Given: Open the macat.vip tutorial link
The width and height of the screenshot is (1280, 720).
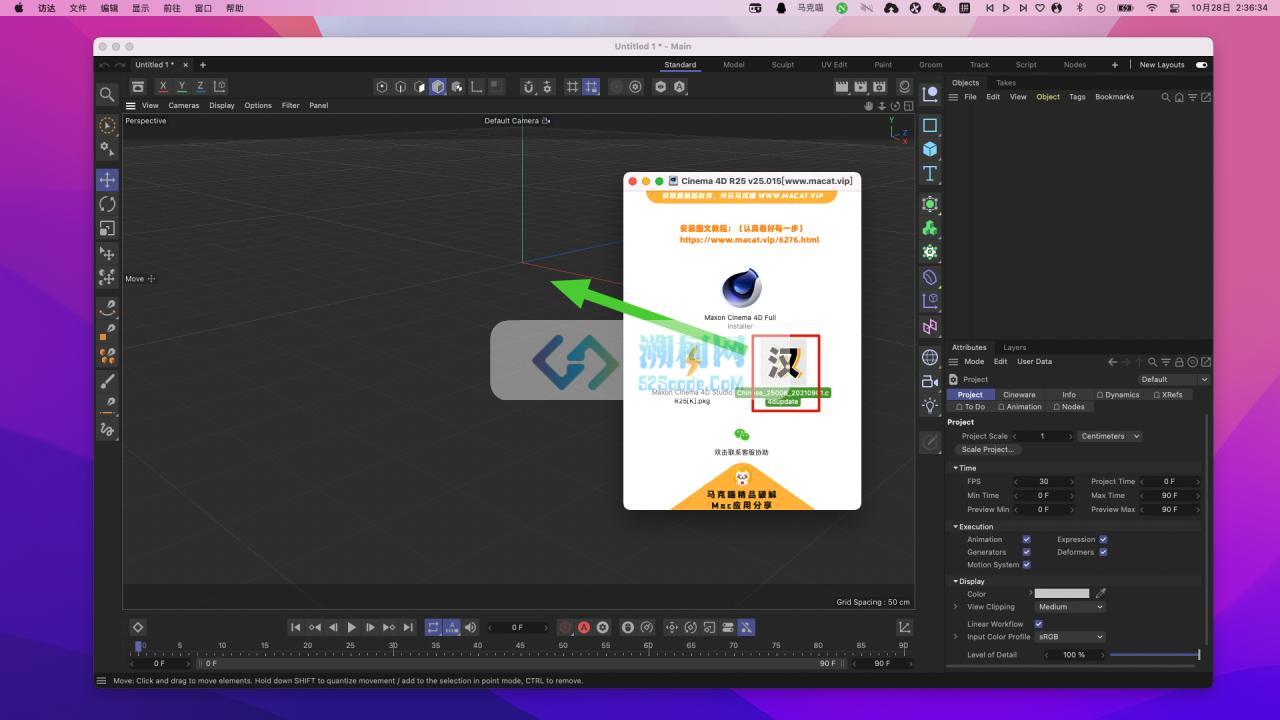Looking at the screenshot, I should 749,240.
